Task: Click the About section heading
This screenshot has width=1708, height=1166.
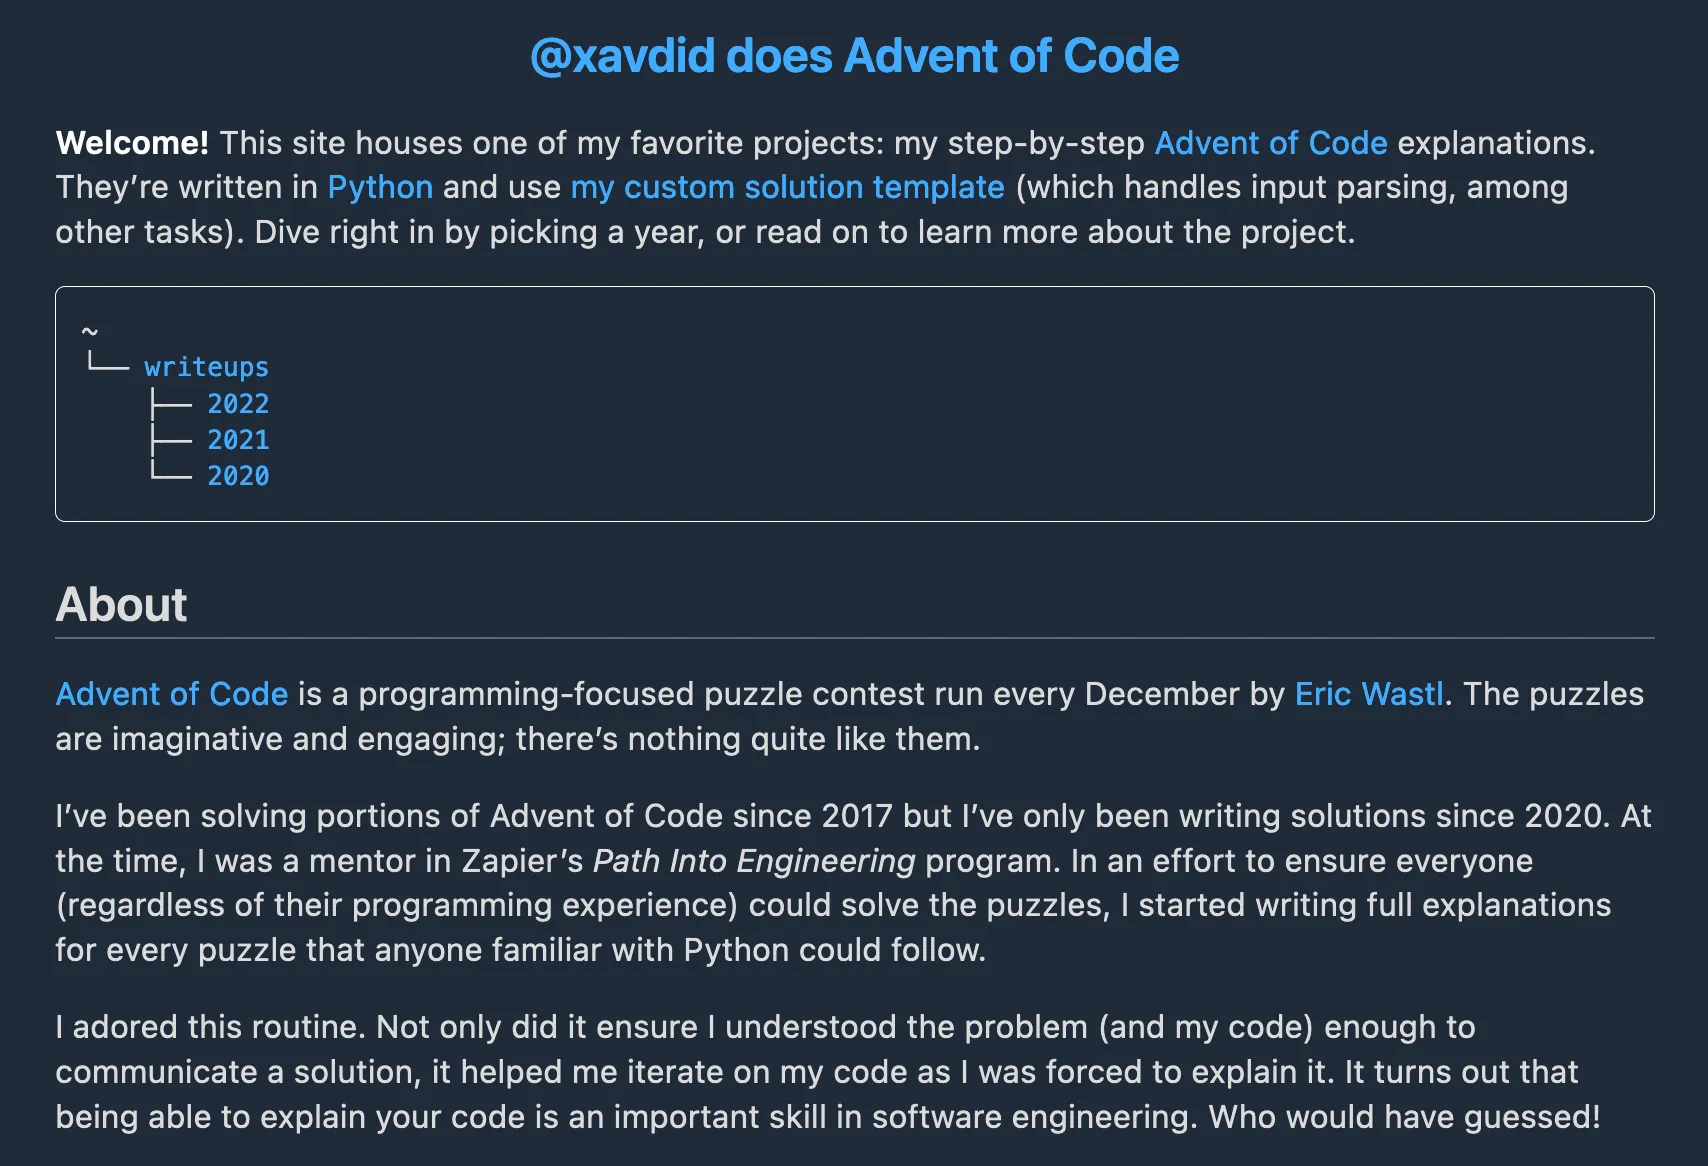Action: 121,604
